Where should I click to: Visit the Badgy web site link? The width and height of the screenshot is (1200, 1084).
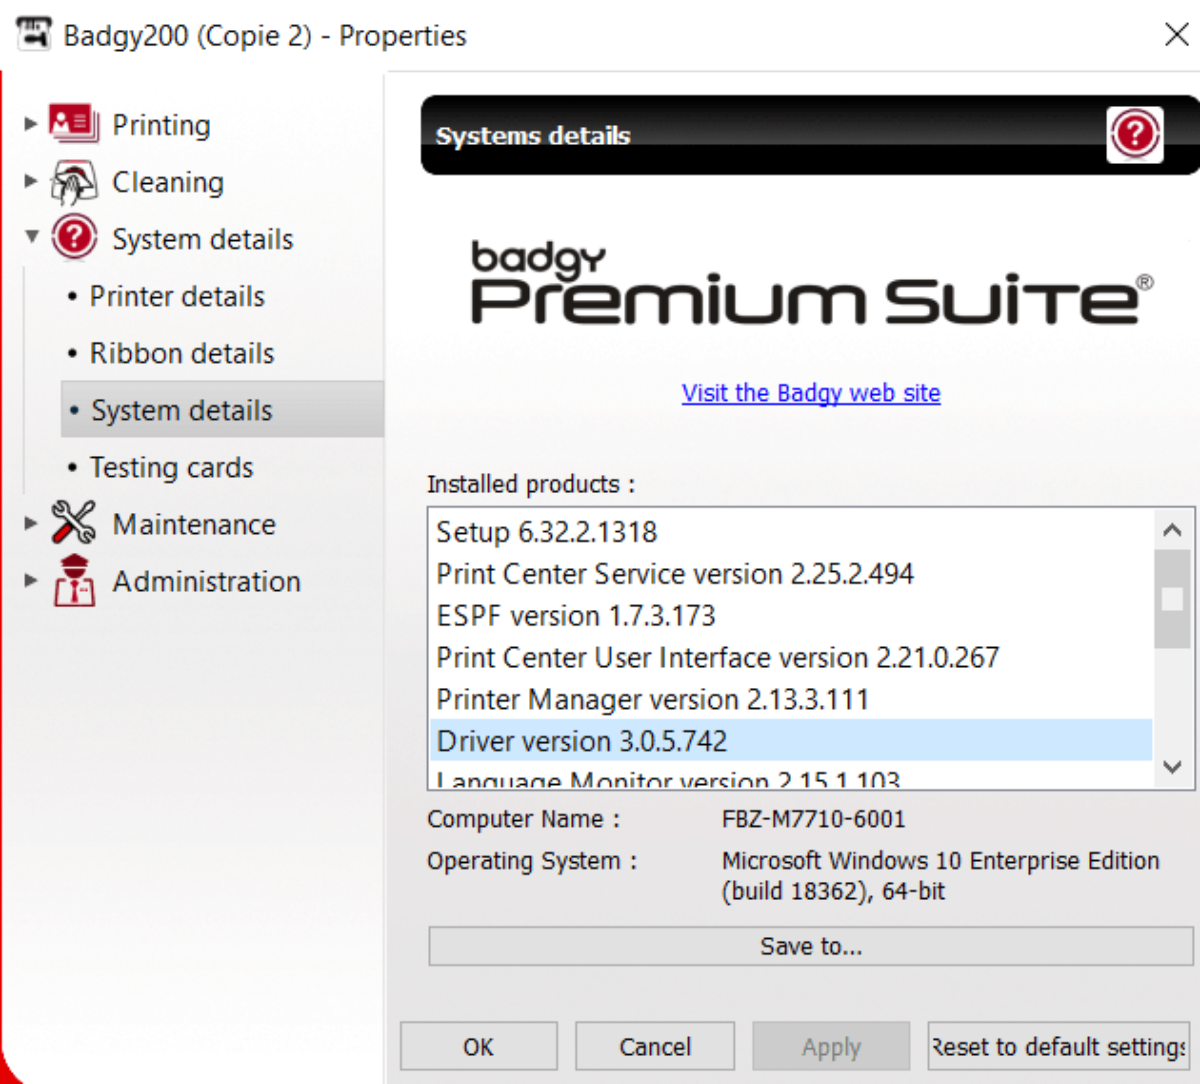(x=810, y=393)
